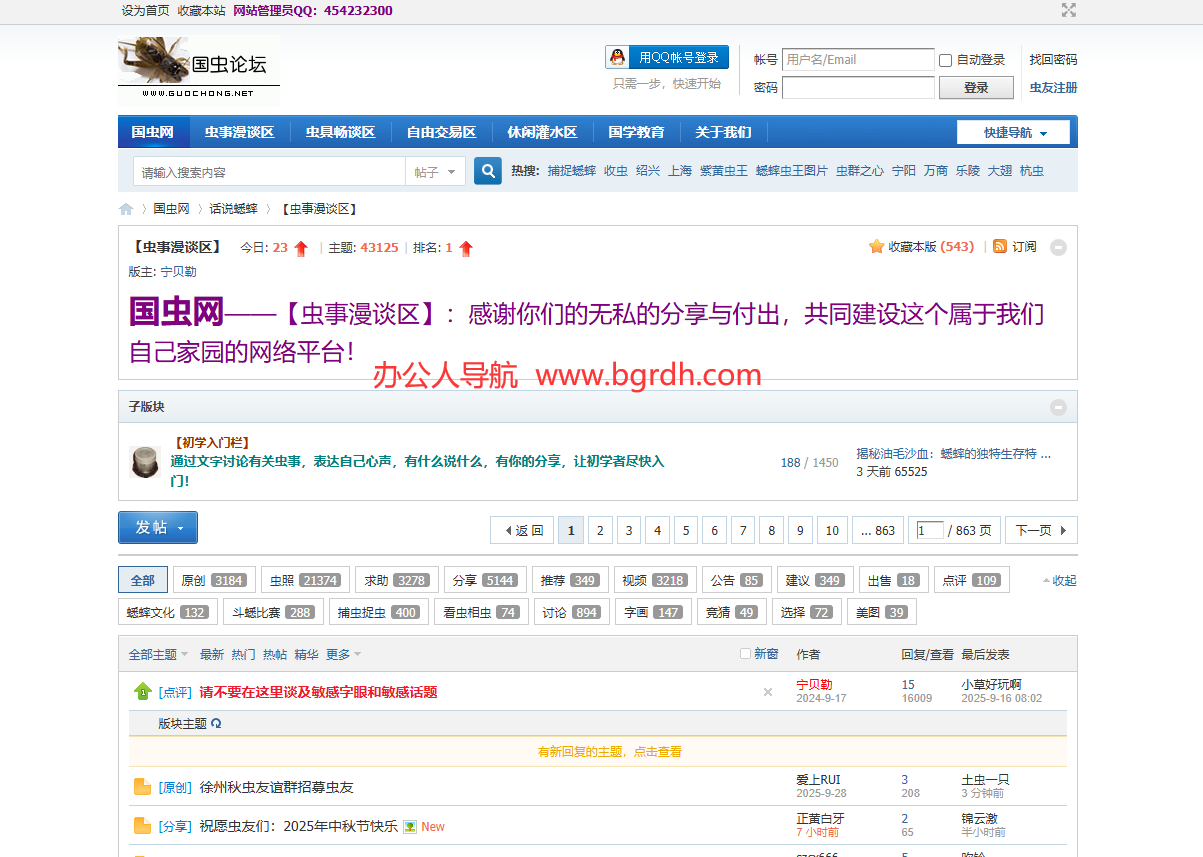1203x857 pixels.
Task: Select the 虫照 thread category tab
Action: (x=304, y=580)
